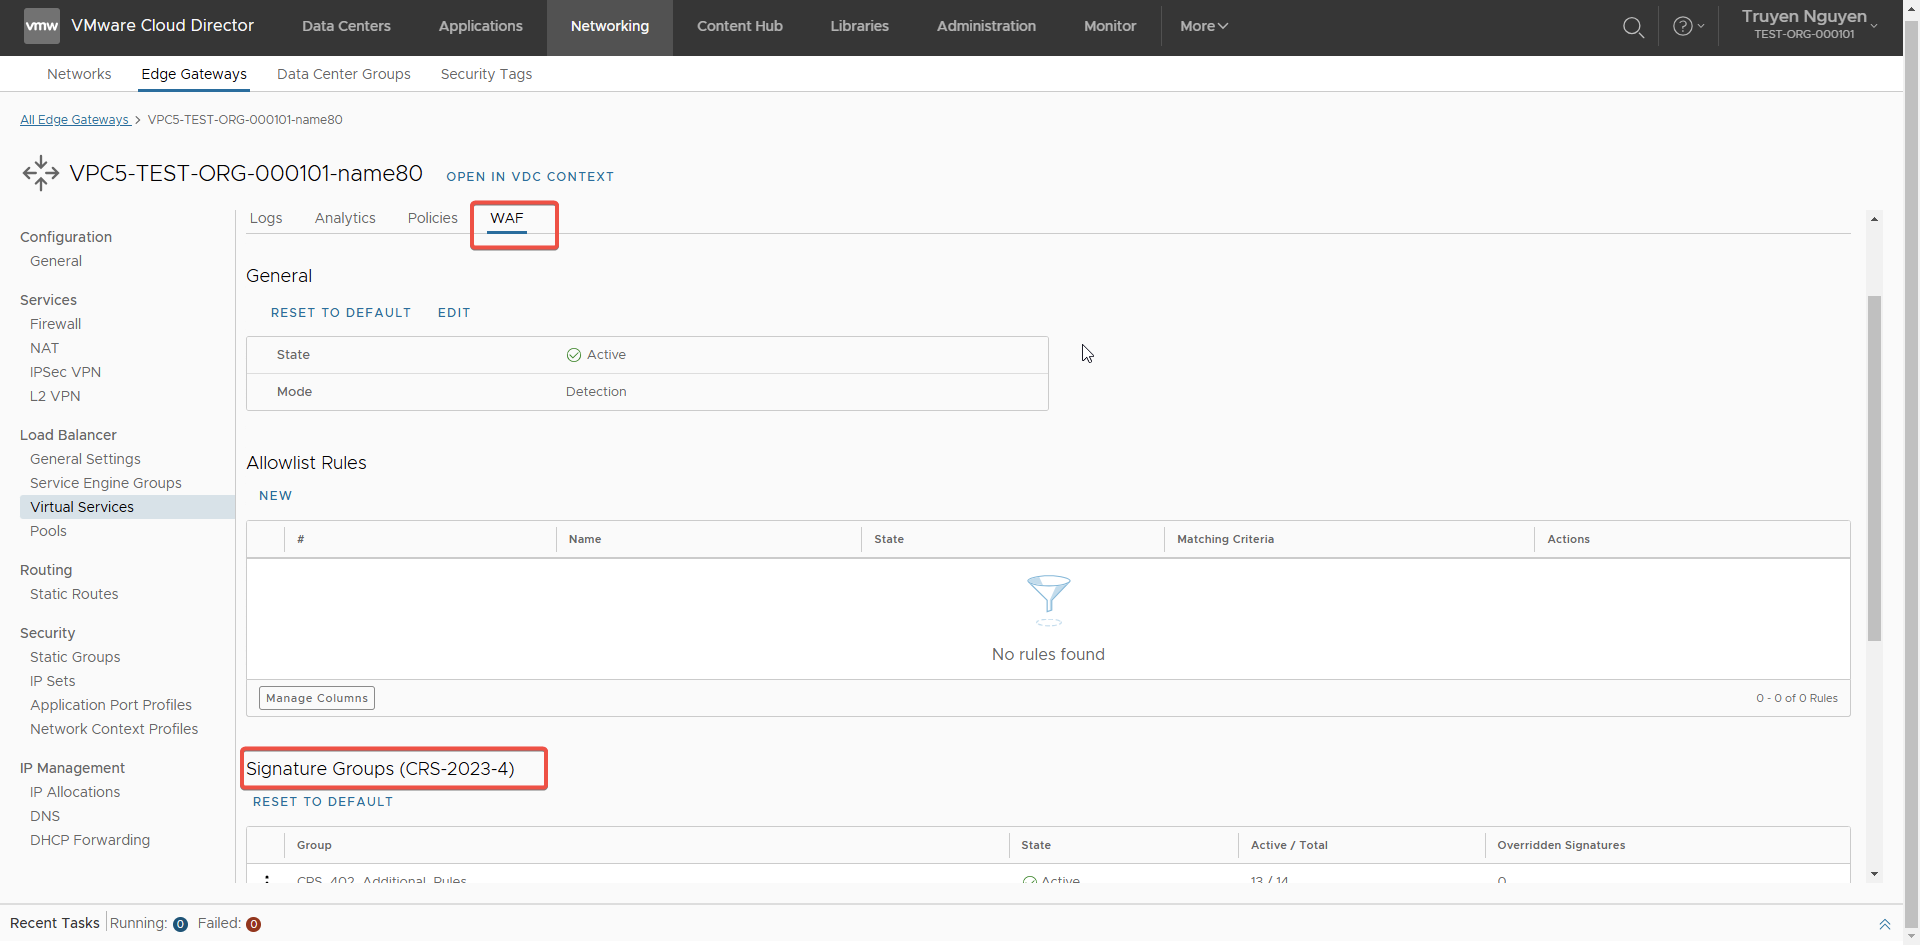Image resolution: width=1920 pixels, height=945 pixels.
Task: Click the empty-list funnel icon
Action: coord(1048,598)
